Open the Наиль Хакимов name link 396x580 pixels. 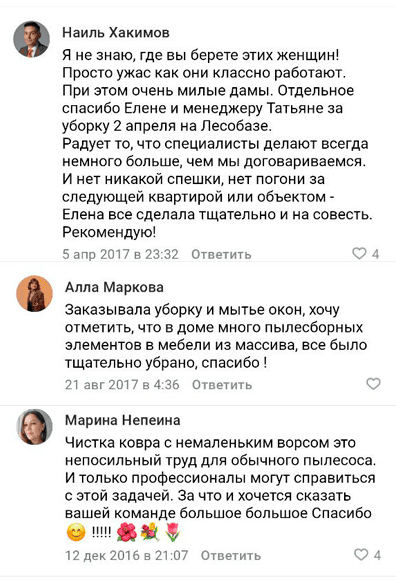click(x=116, y=33)
